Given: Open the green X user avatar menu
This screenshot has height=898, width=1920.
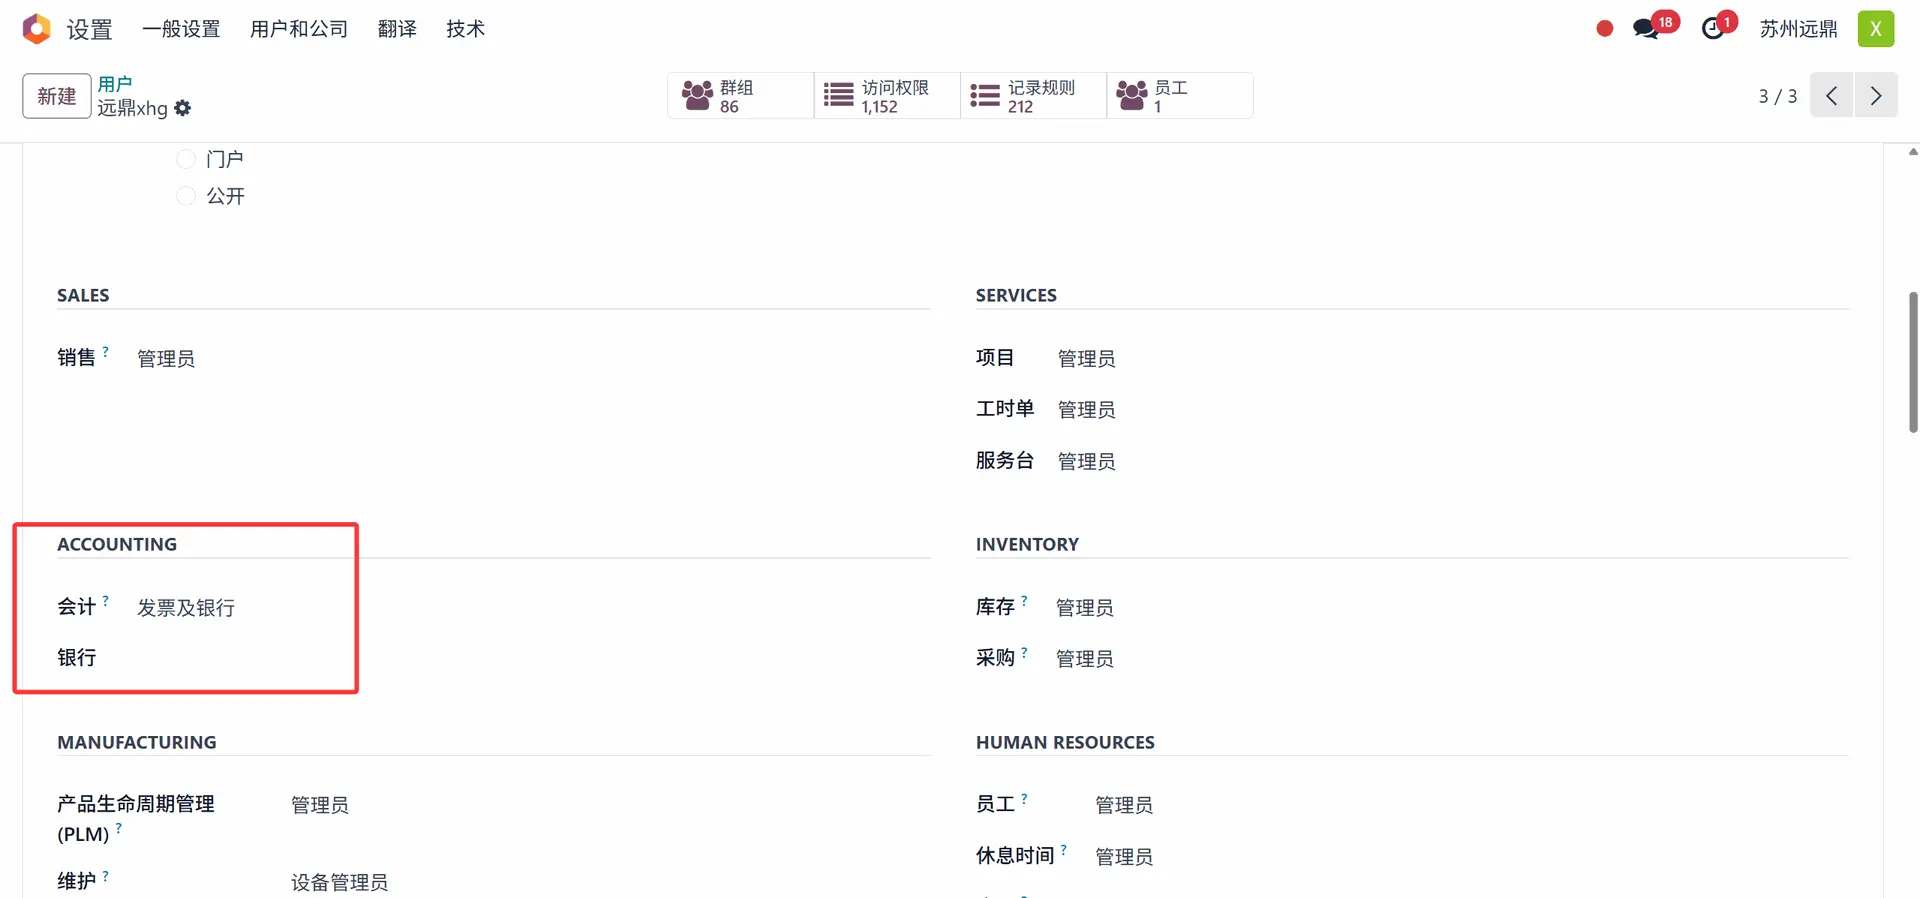Looking at the screenshot, I should pyautogui.click(x=1875, y=29).
